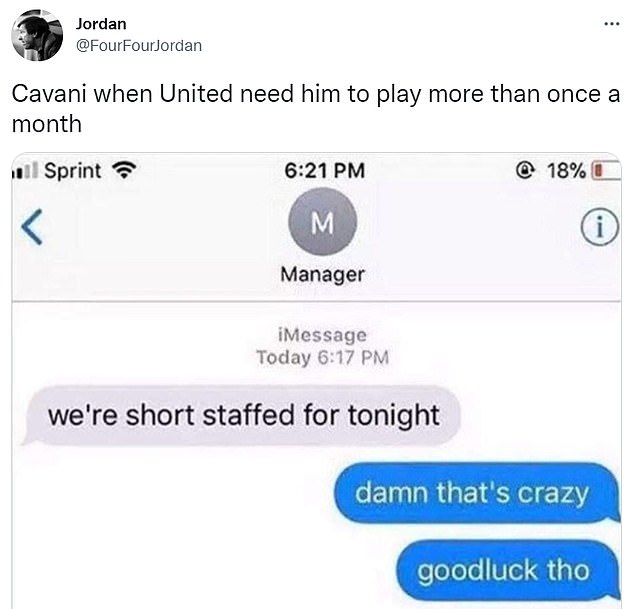Click the 6:21 PM clock in the status bar
The height and width of the screenshot is (609, 634).
324,170
